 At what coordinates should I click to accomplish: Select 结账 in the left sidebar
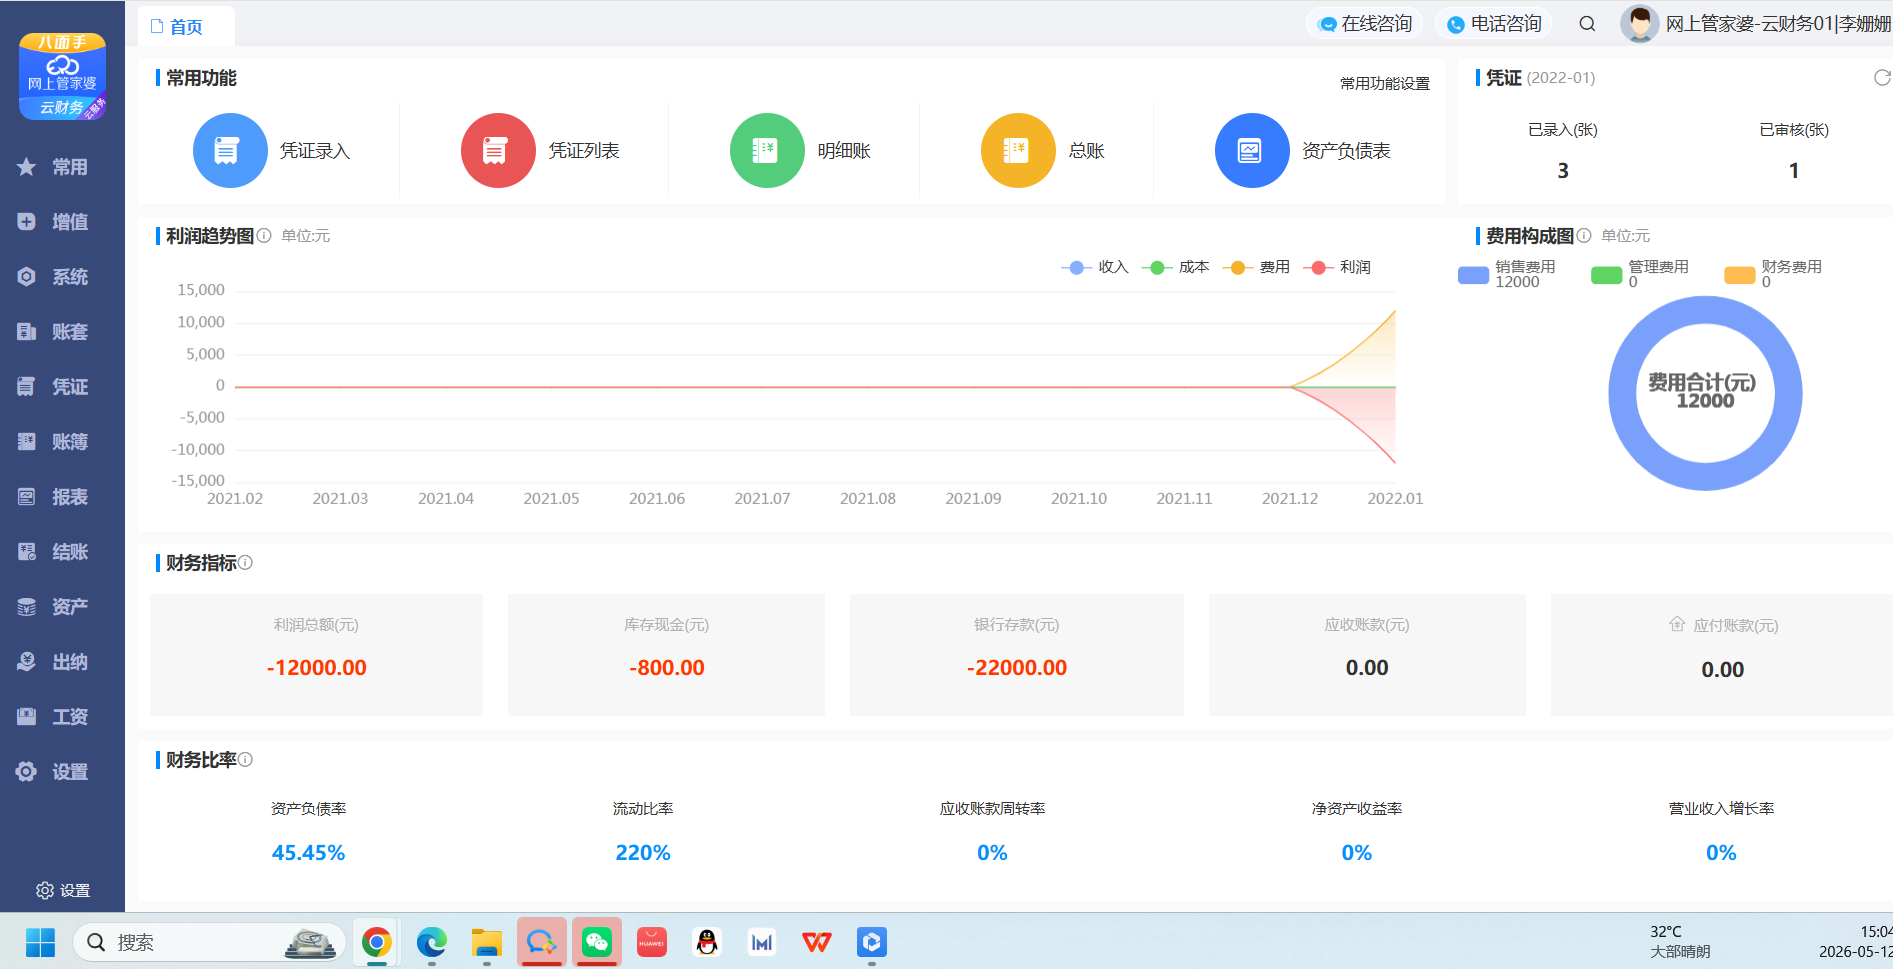62,552
